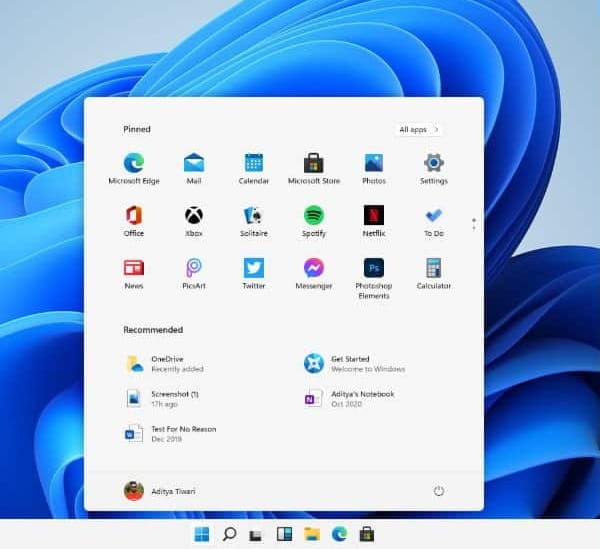Launch Messenger app
Image resolution: width=600 pixels, height=549 pixels.
[314, 274]
